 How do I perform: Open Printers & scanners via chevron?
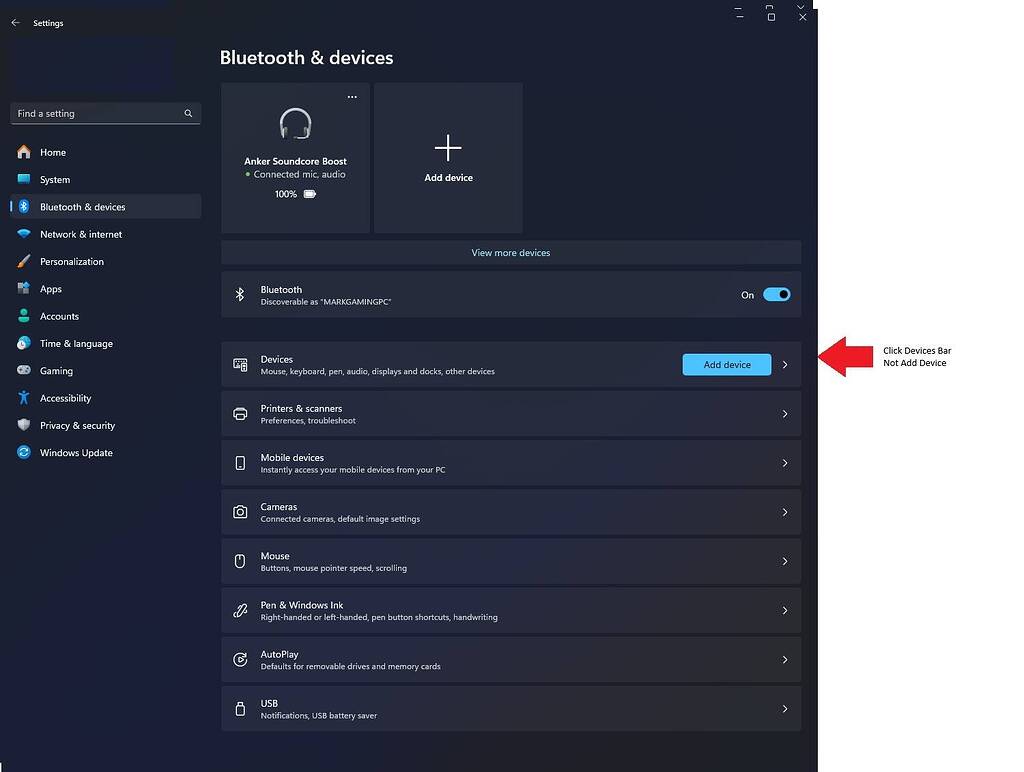(x=785, y=414)
